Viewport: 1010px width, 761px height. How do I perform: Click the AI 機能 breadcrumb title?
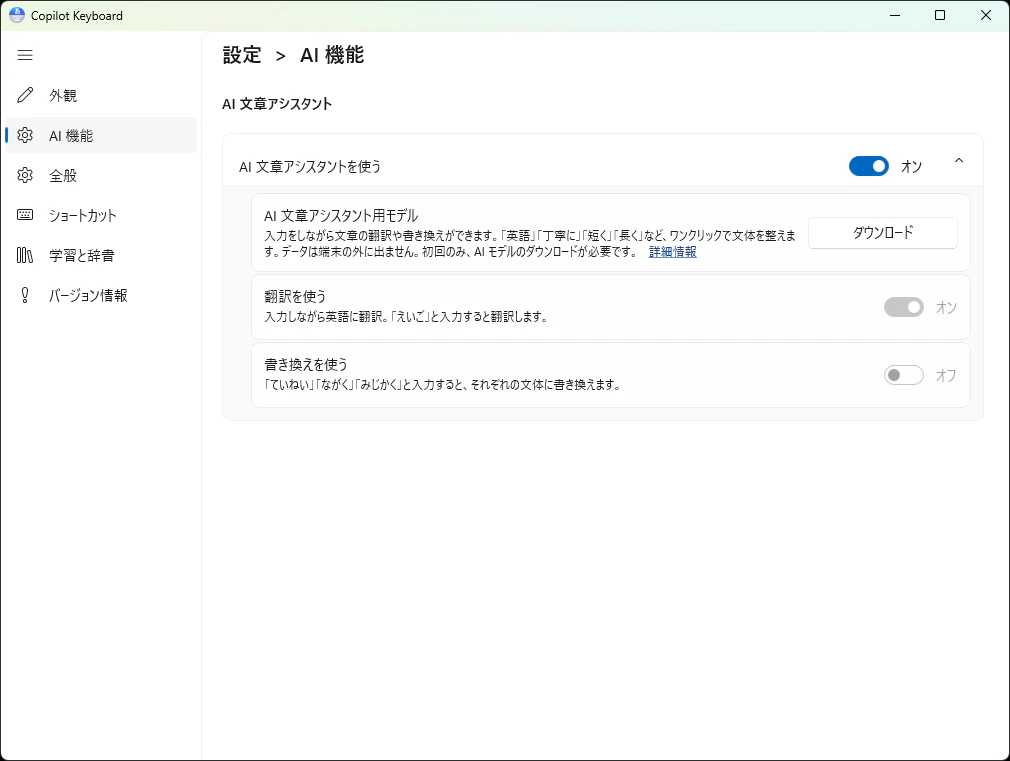[x=332, y=55]
